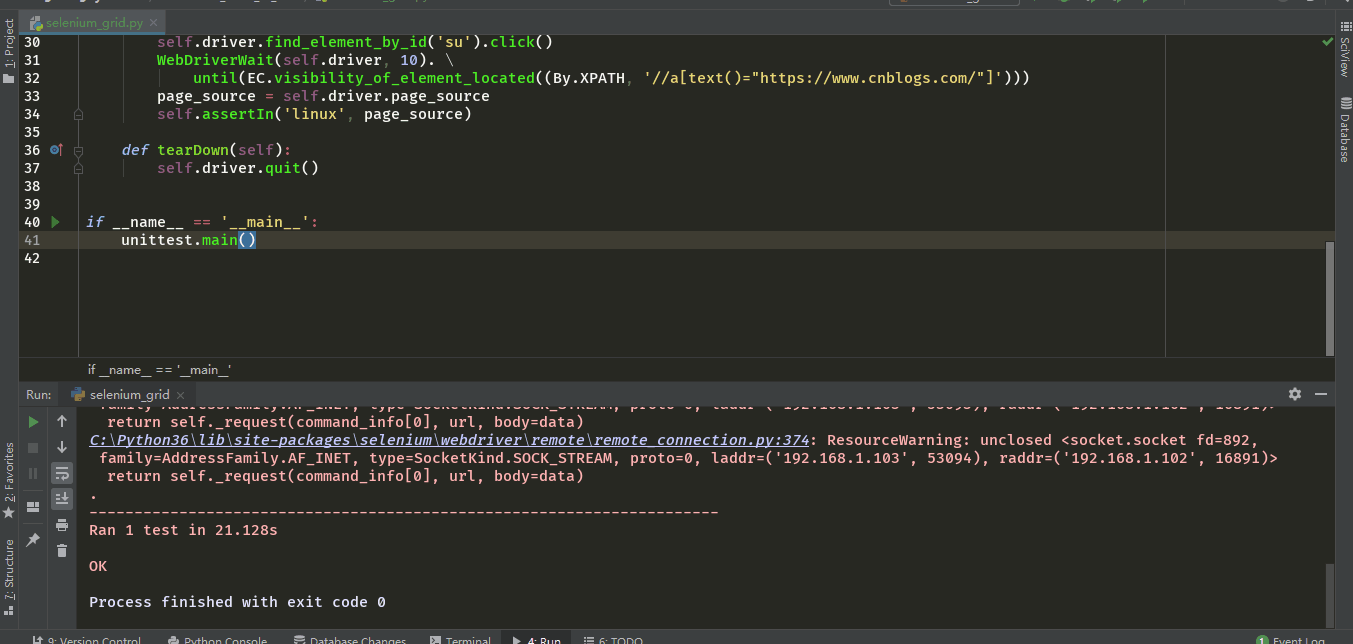
Task: Click on 'self.driver.quit()' code
Action: click(x=238, y=168)
